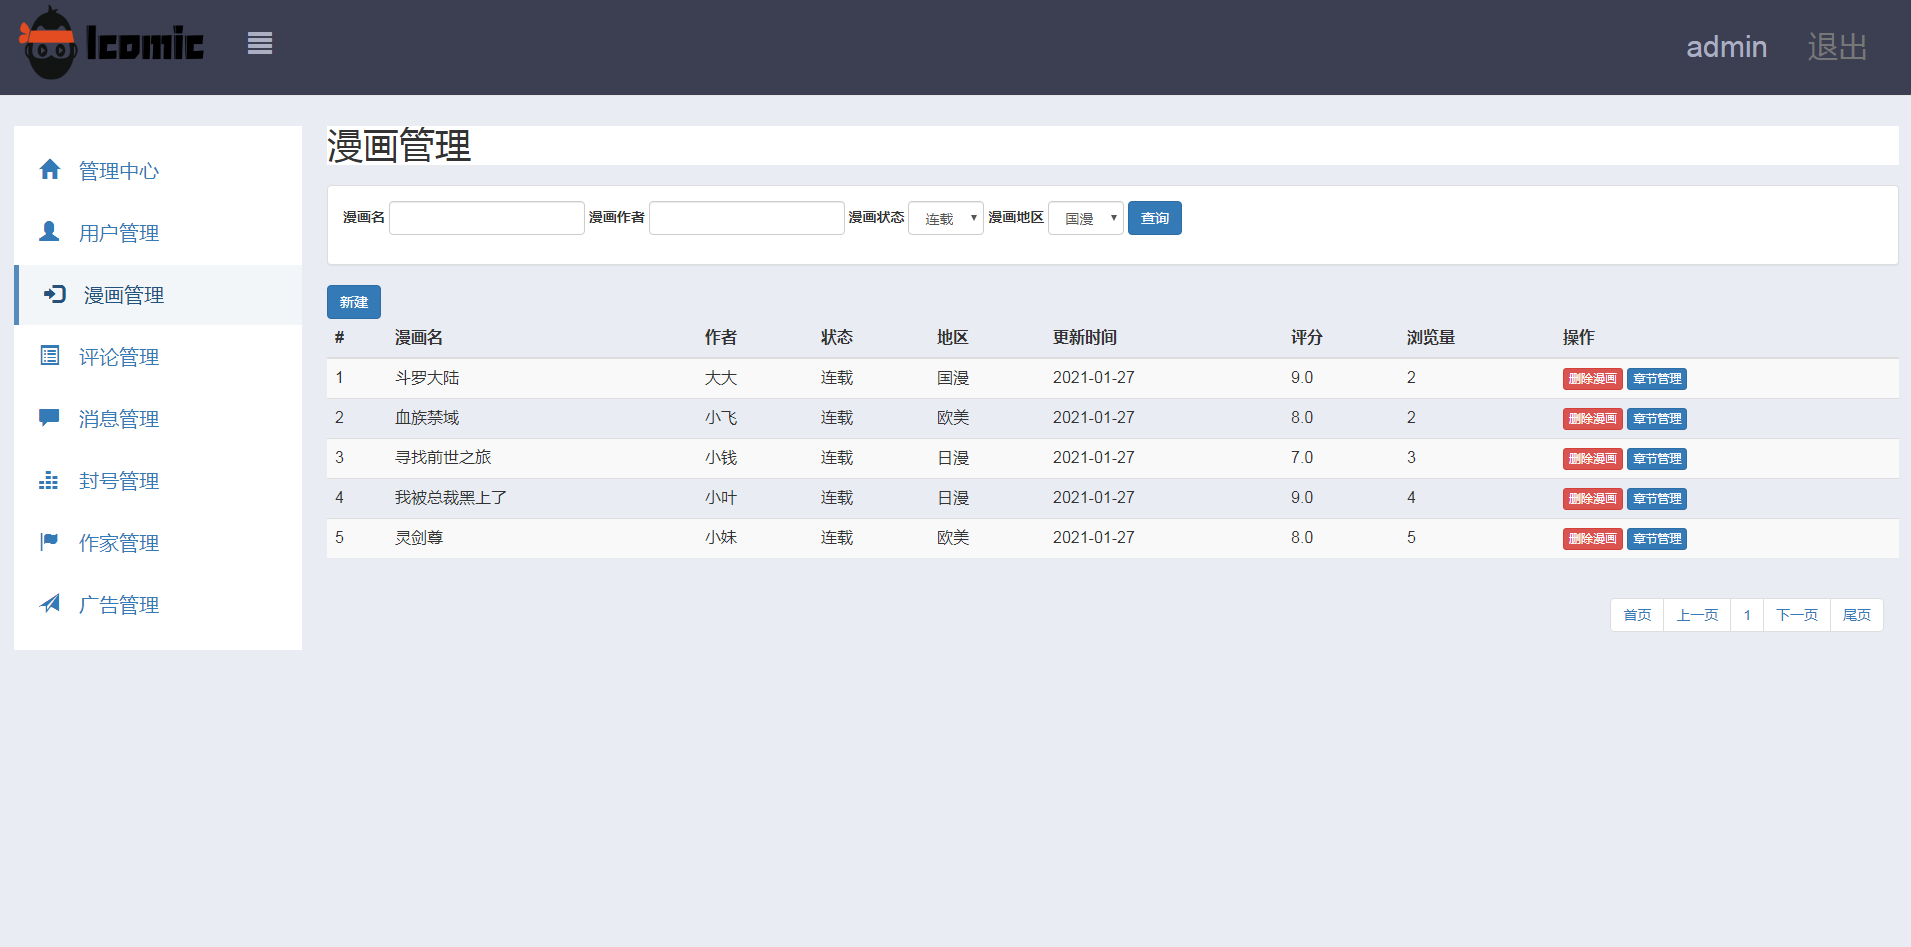Click author cell 小钱

click(721, 458)
